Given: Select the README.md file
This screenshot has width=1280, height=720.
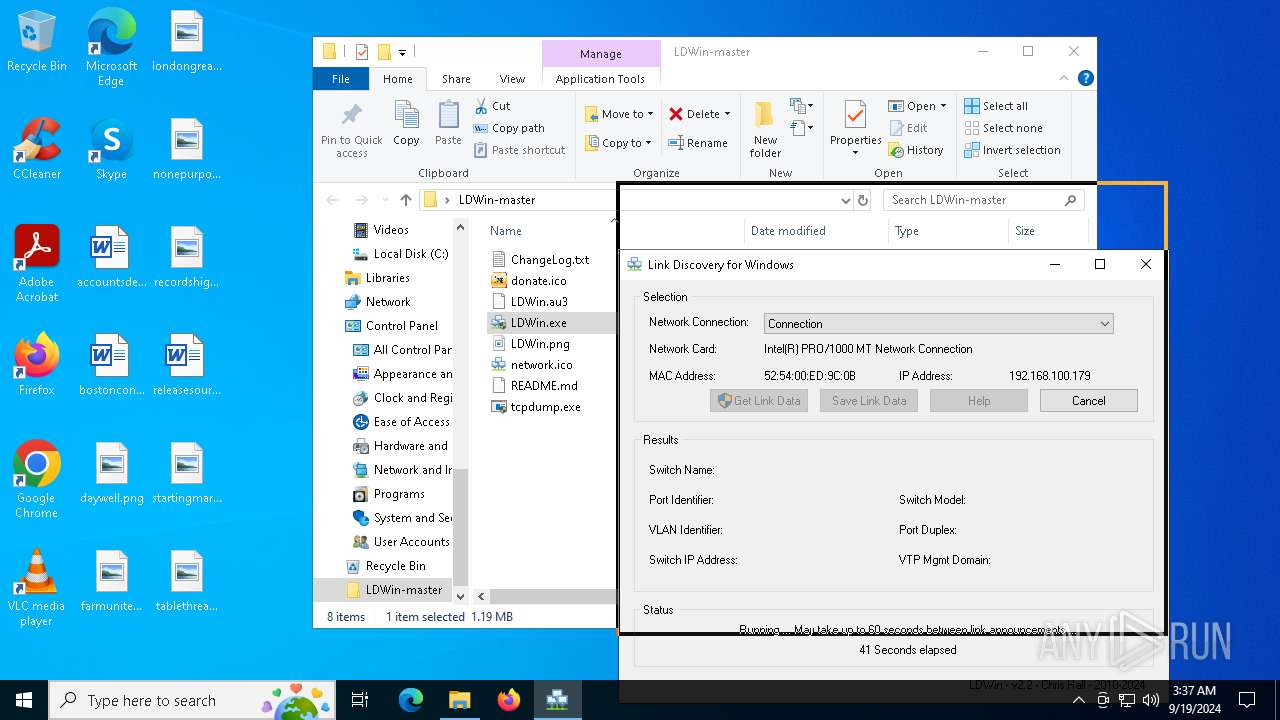Looking at the screenshot, I should click(x=543, y=386).
